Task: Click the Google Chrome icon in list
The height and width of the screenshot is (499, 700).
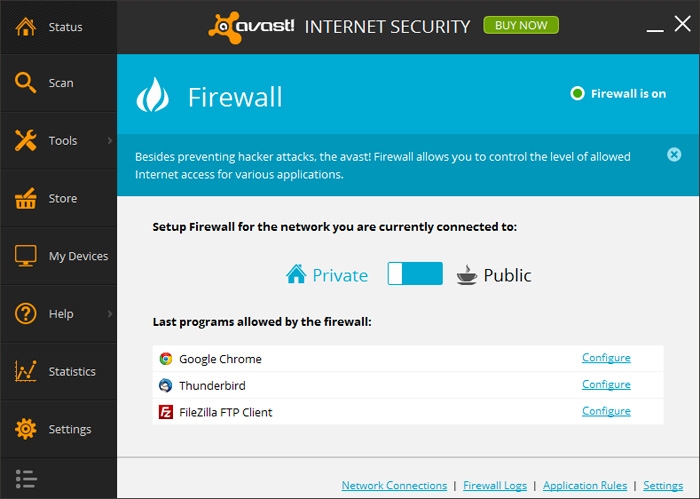Action: coord(166,359)
